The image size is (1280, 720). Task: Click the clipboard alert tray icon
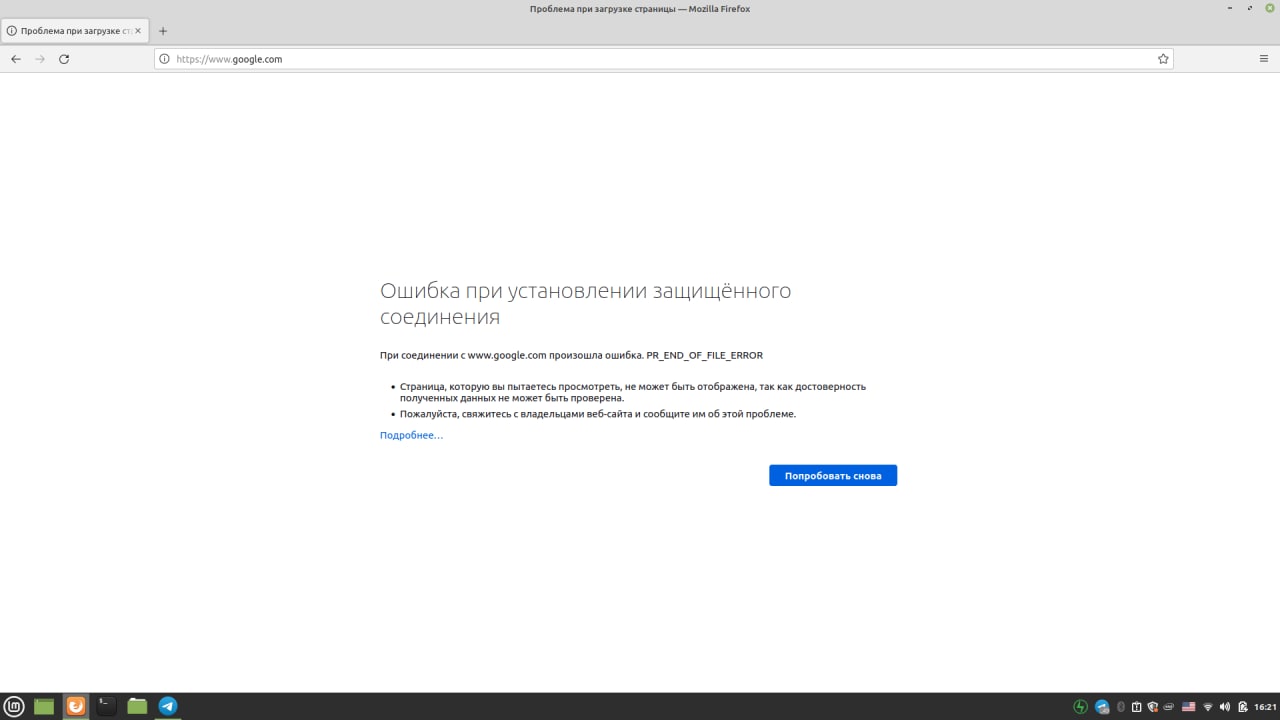pos(1136,707)
